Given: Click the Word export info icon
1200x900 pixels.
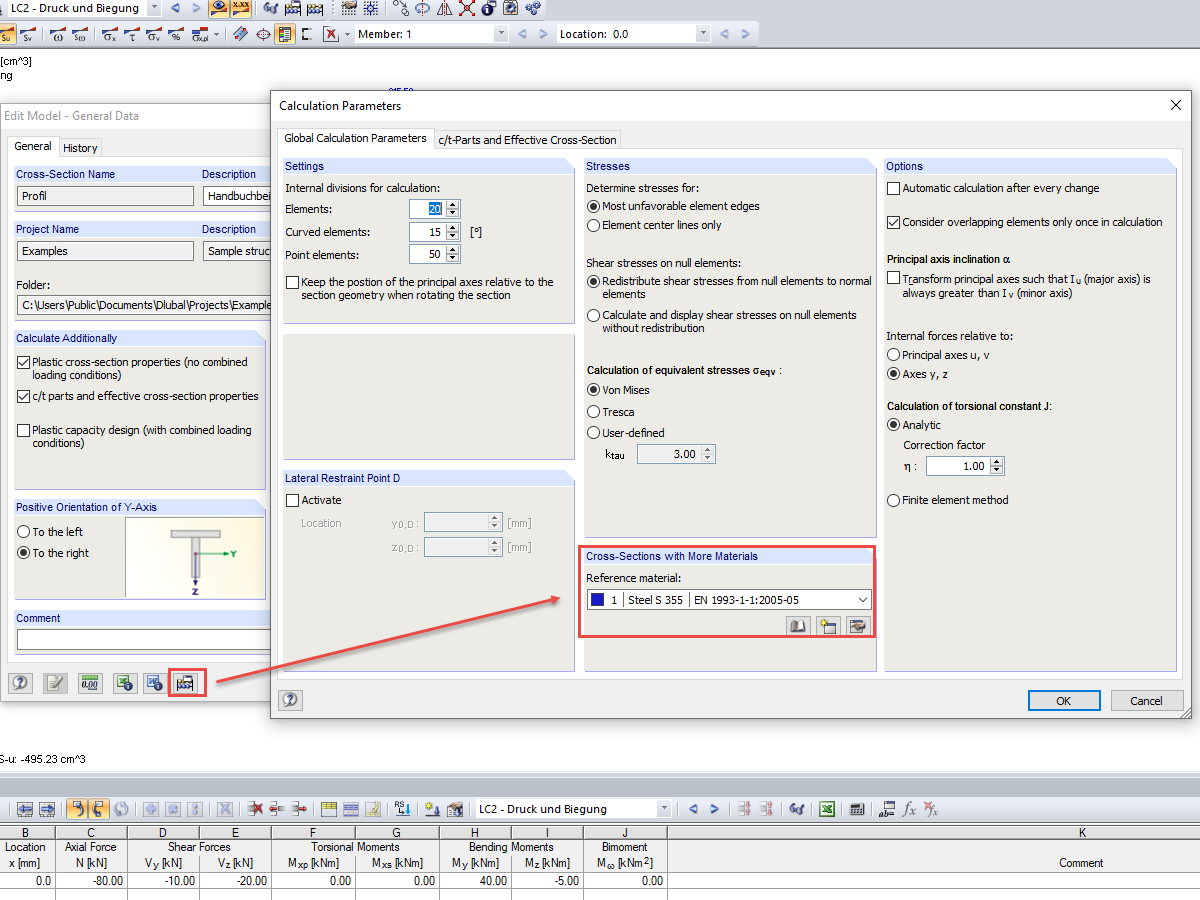Looking at the screenshot, I should tap(155, 683).
